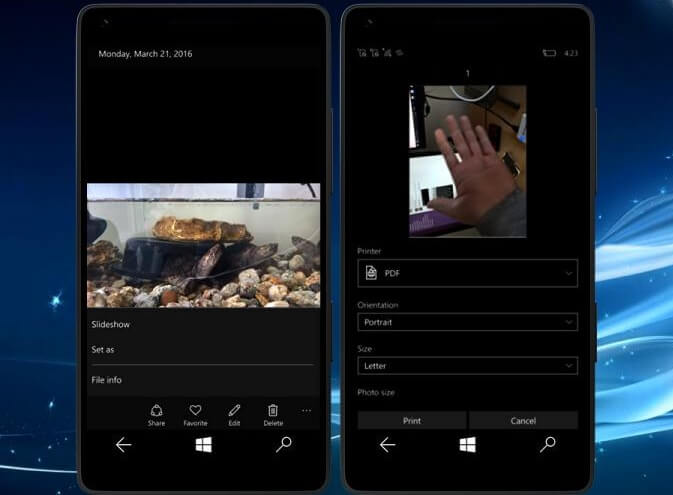Image resolution: width=673 pixels, height=495 pixels.
Task: Select Slideshow from the photo menu
Action: coord(111,325)
